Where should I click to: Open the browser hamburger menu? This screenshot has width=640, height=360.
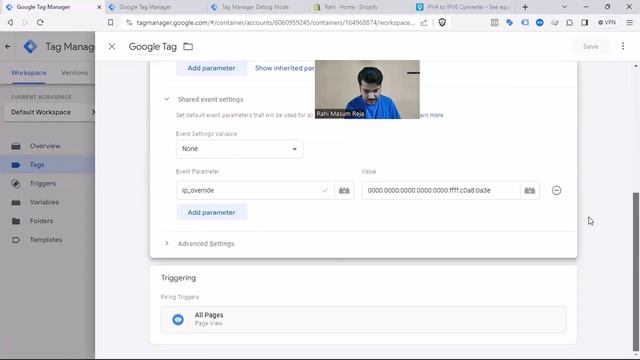629,22
